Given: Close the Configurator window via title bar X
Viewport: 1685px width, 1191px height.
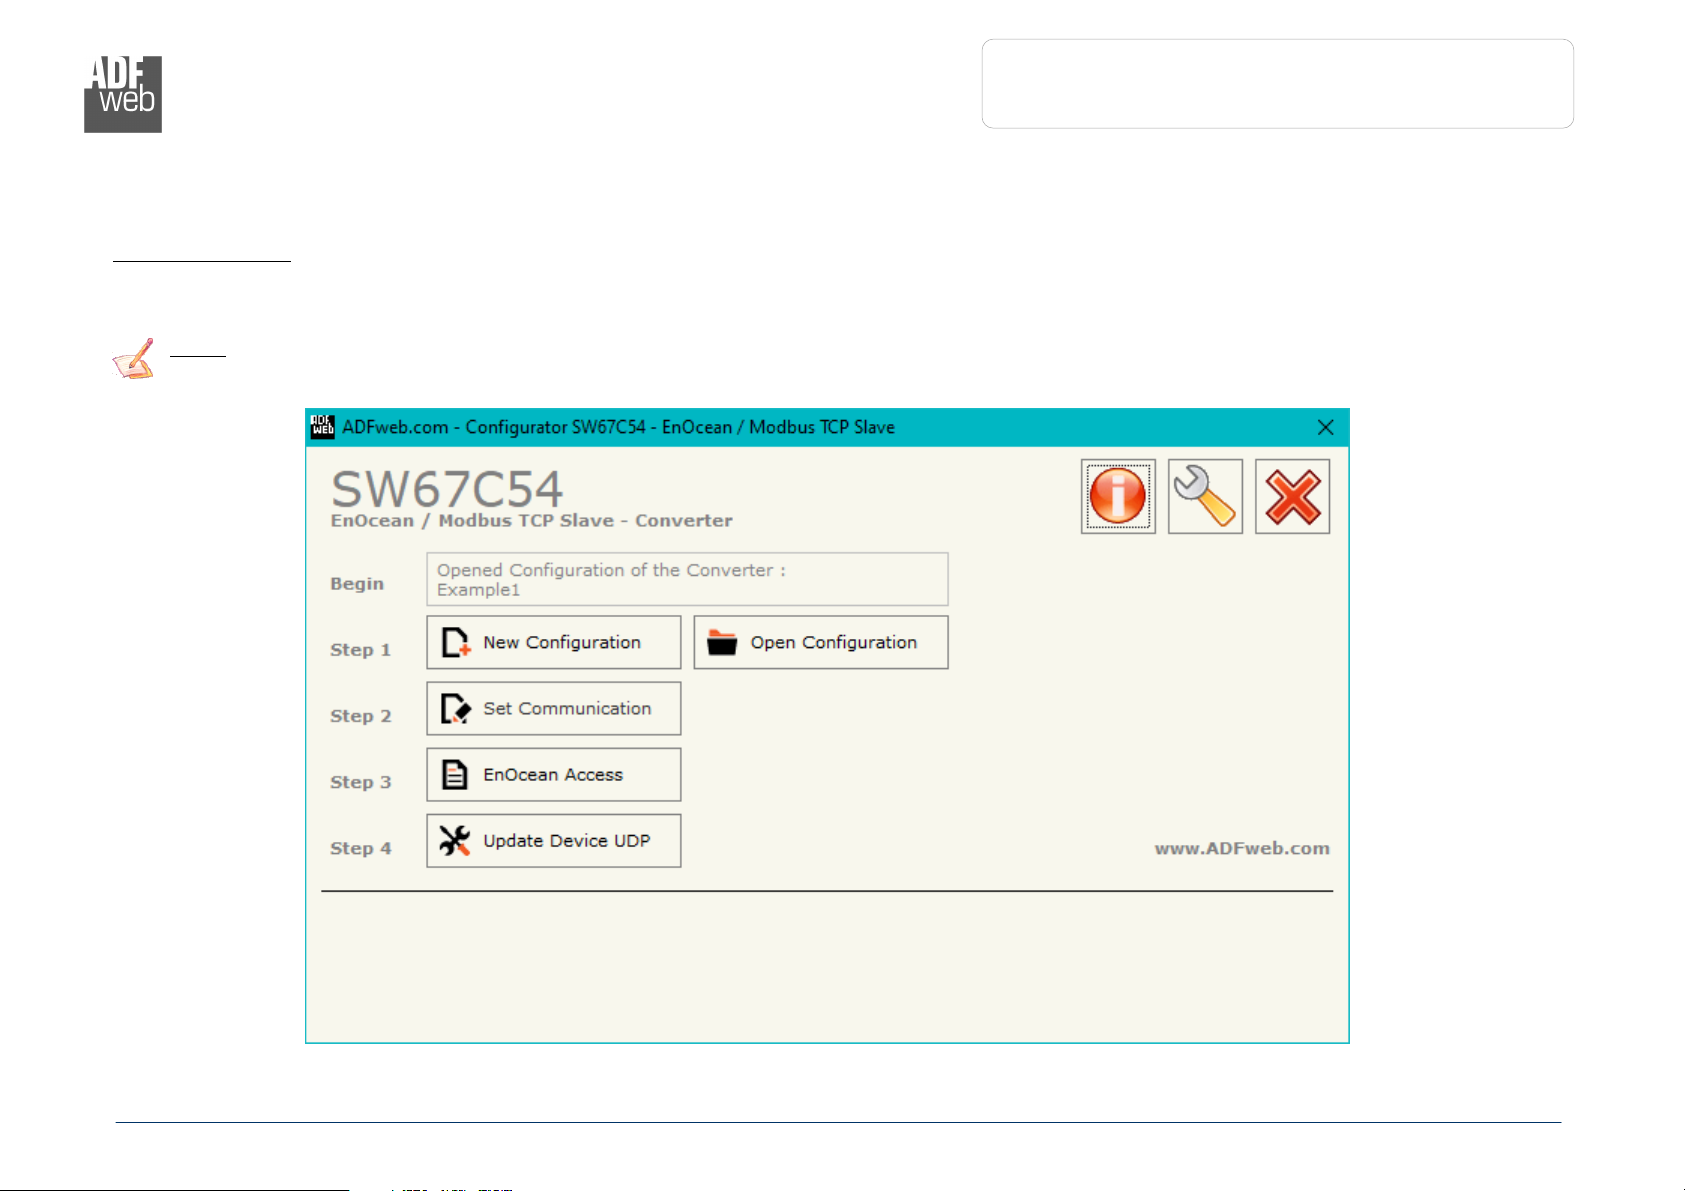Looking at the screenshot, I should pyautogui.click(x=1326, y=427).
